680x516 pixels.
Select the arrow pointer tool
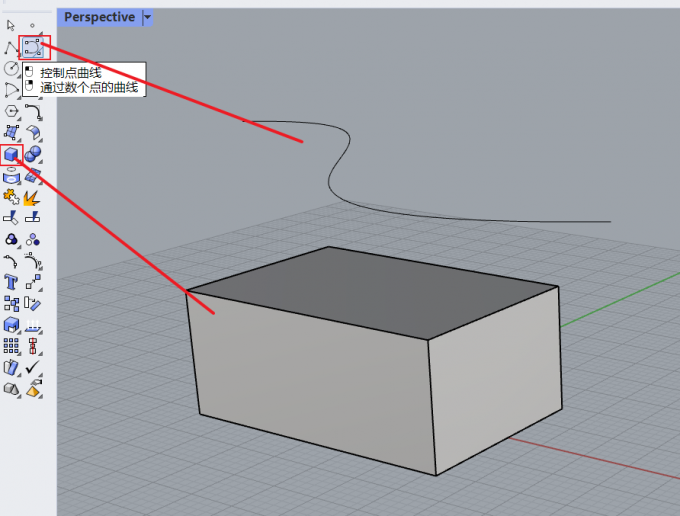coord(11,25)
